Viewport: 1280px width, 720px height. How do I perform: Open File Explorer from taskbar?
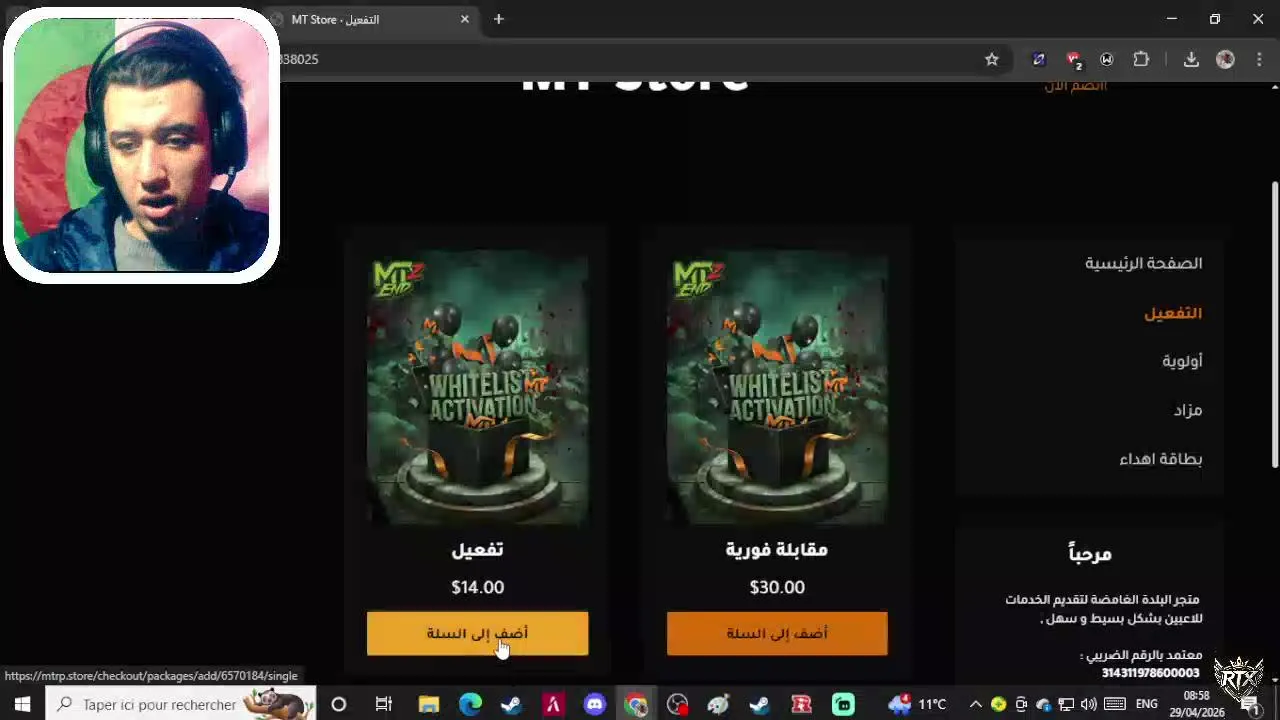point(428,704)
